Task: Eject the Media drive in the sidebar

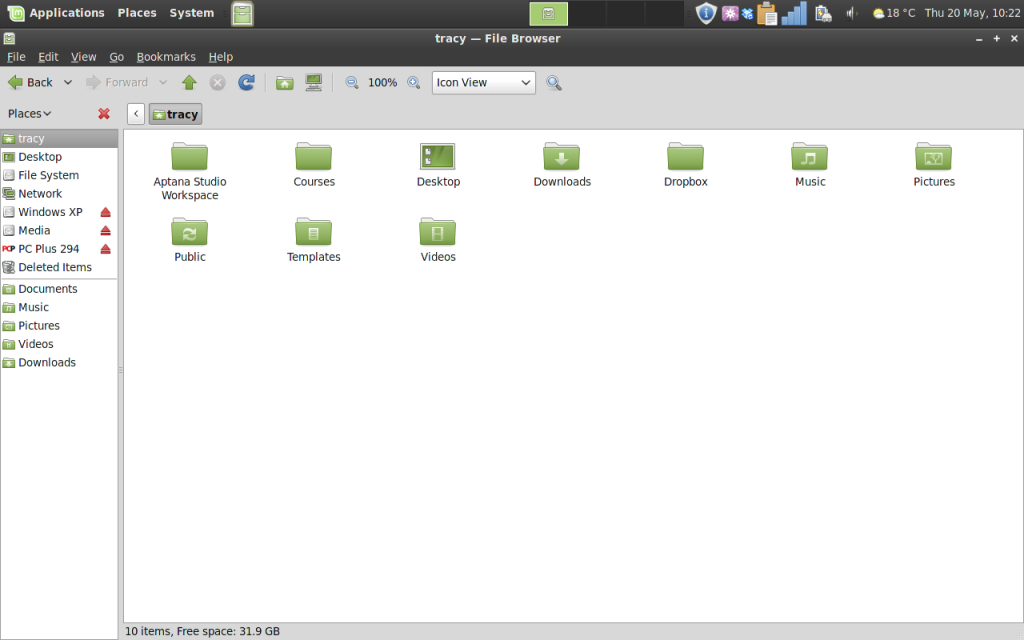Action: click(107, 230)
